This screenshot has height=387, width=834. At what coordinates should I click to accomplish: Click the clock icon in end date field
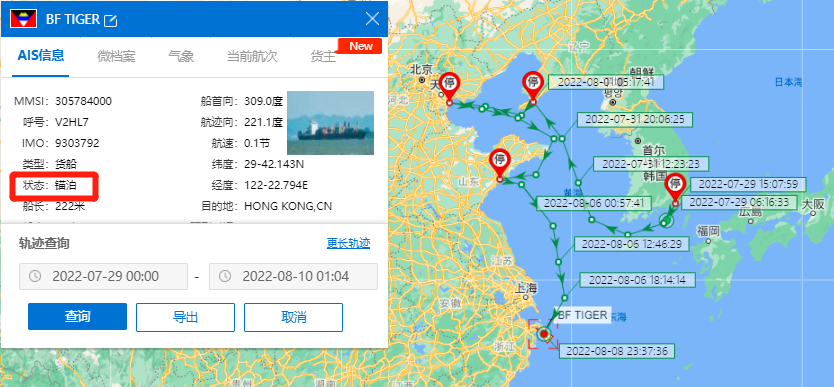(225, 276)
